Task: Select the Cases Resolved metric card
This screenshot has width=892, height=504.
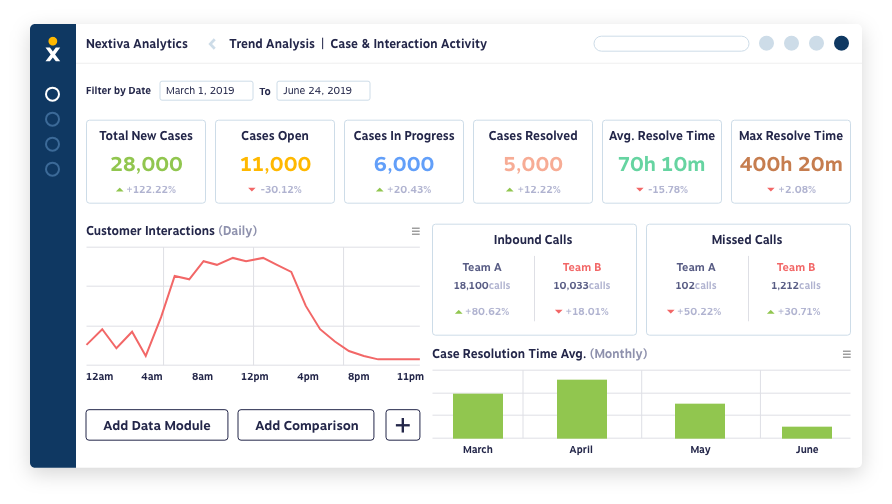Action: click(533, 162)
